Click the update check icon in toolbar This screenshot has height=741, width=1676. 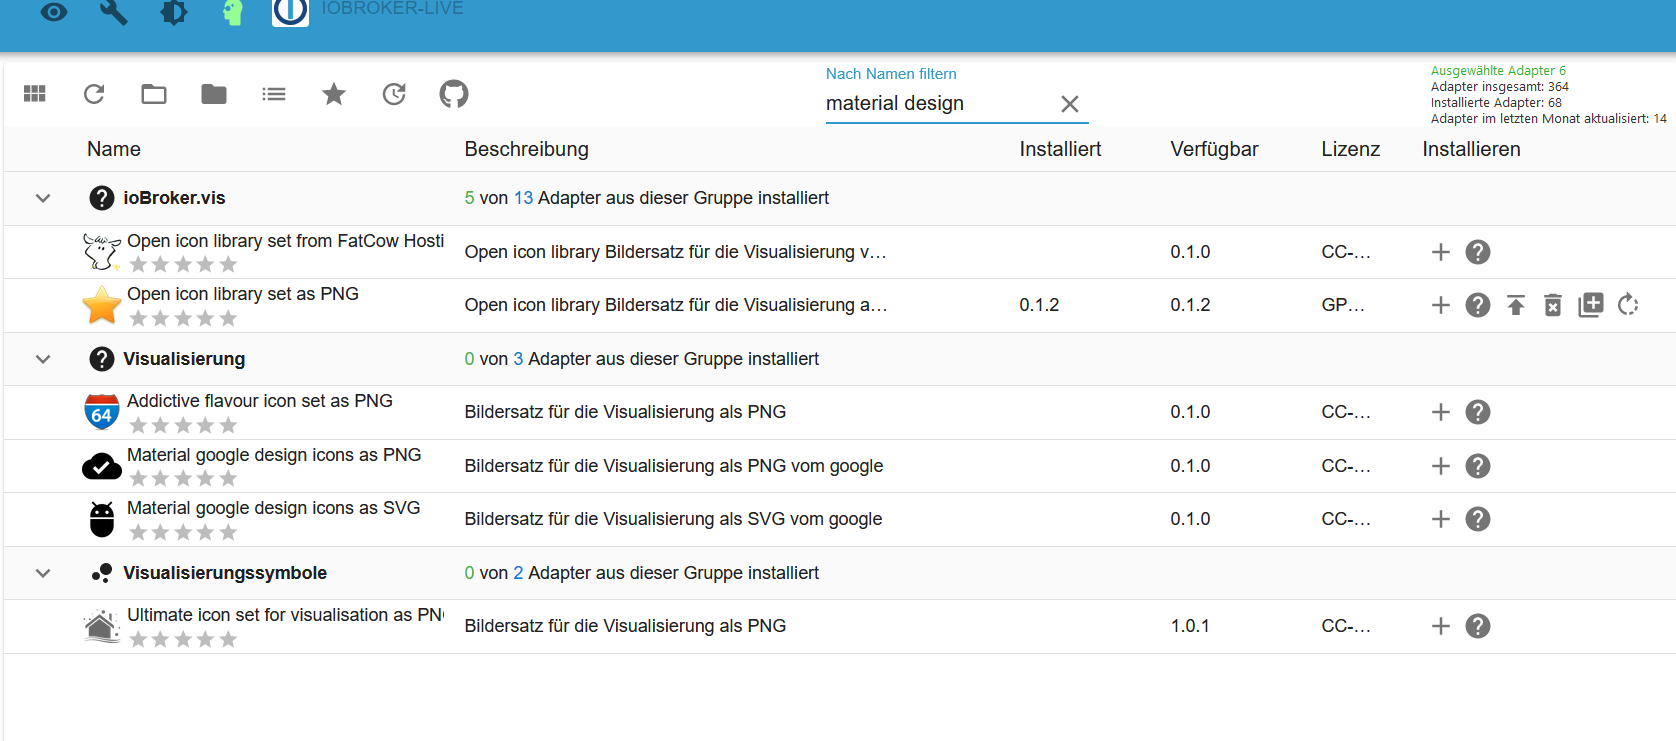[394, 94]
